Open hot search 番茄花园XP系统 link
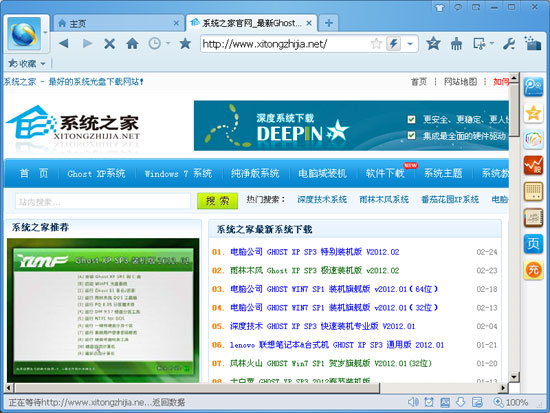The image size is (550, 413). click(x=450, y=200)
